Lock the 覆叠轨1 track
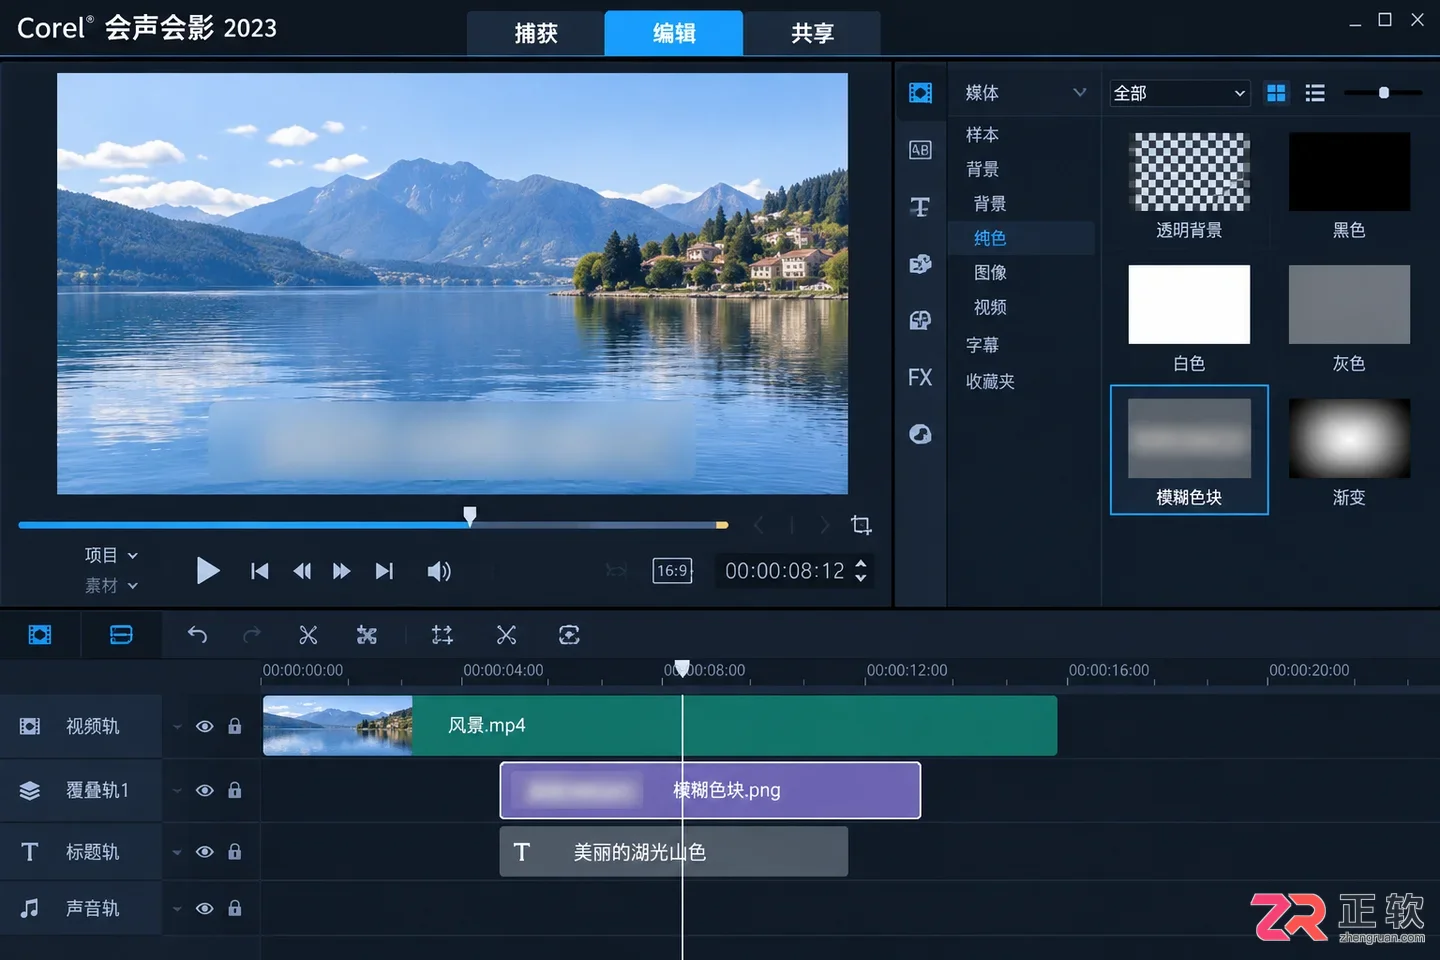 pyautogui.click(x=235, y=790)
